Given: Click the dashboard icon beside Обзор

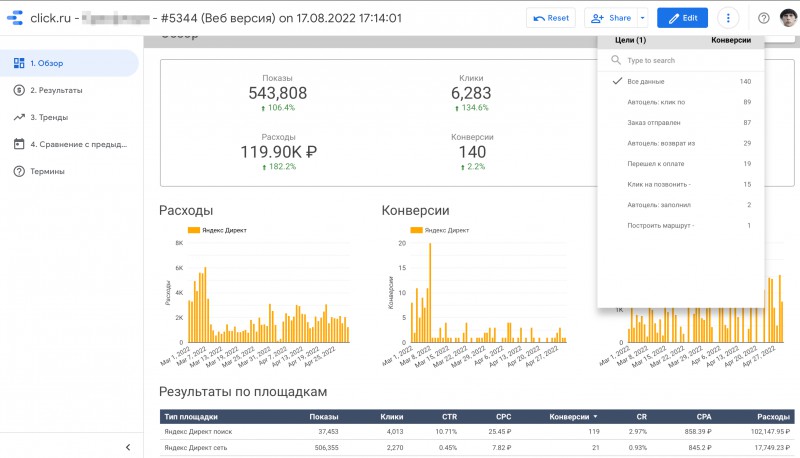Looking at the screenshot, I should (x=19, y=63).
